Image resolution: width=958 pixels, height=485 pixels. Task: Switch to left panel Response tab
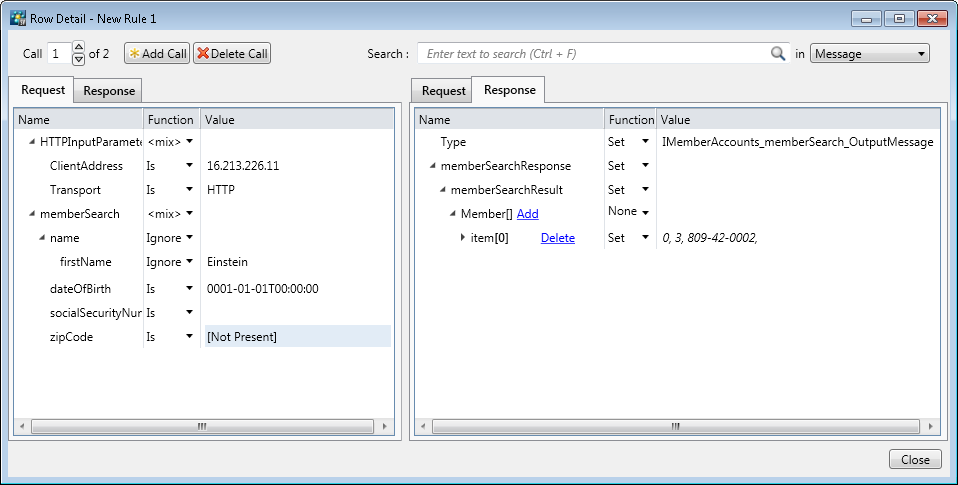click(109, 91)
